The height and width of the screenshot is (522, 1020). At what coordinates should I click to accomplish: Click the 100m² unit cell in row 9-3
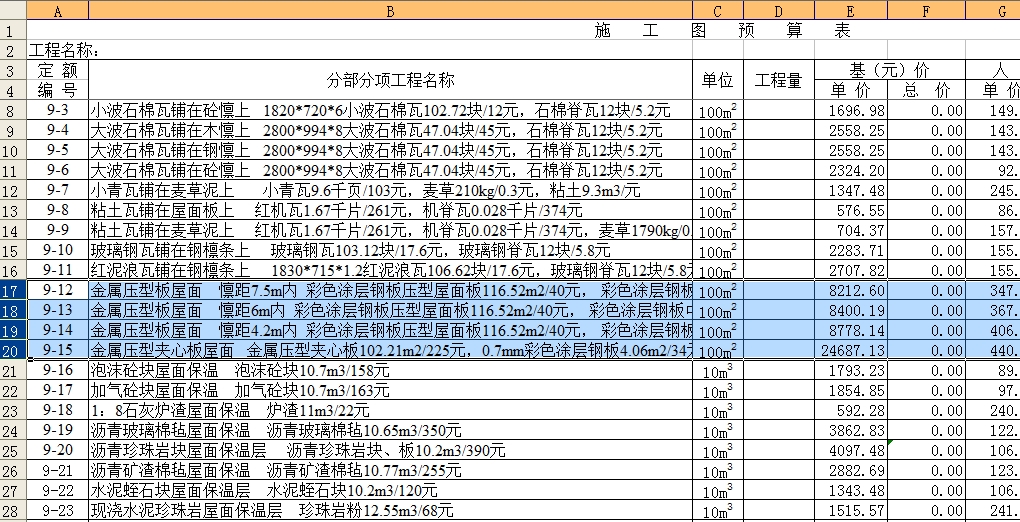pos(718,110)
